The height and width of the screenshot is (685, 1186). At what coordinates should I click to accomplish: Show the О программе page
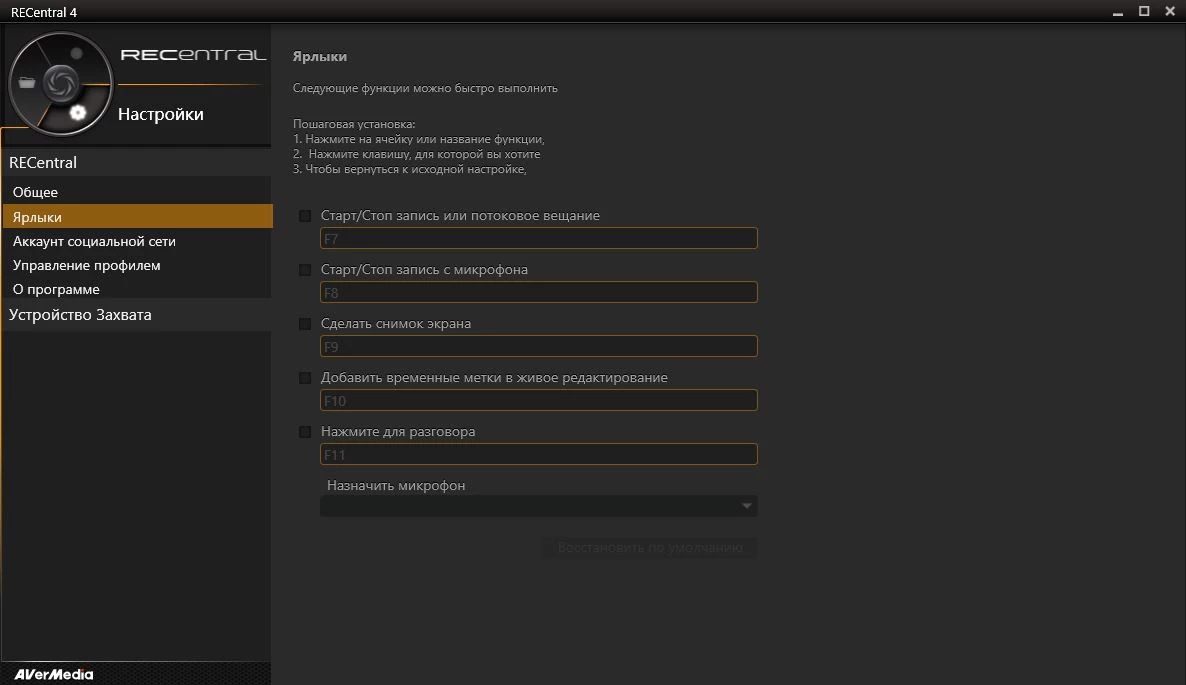click(x=136, y=290)
